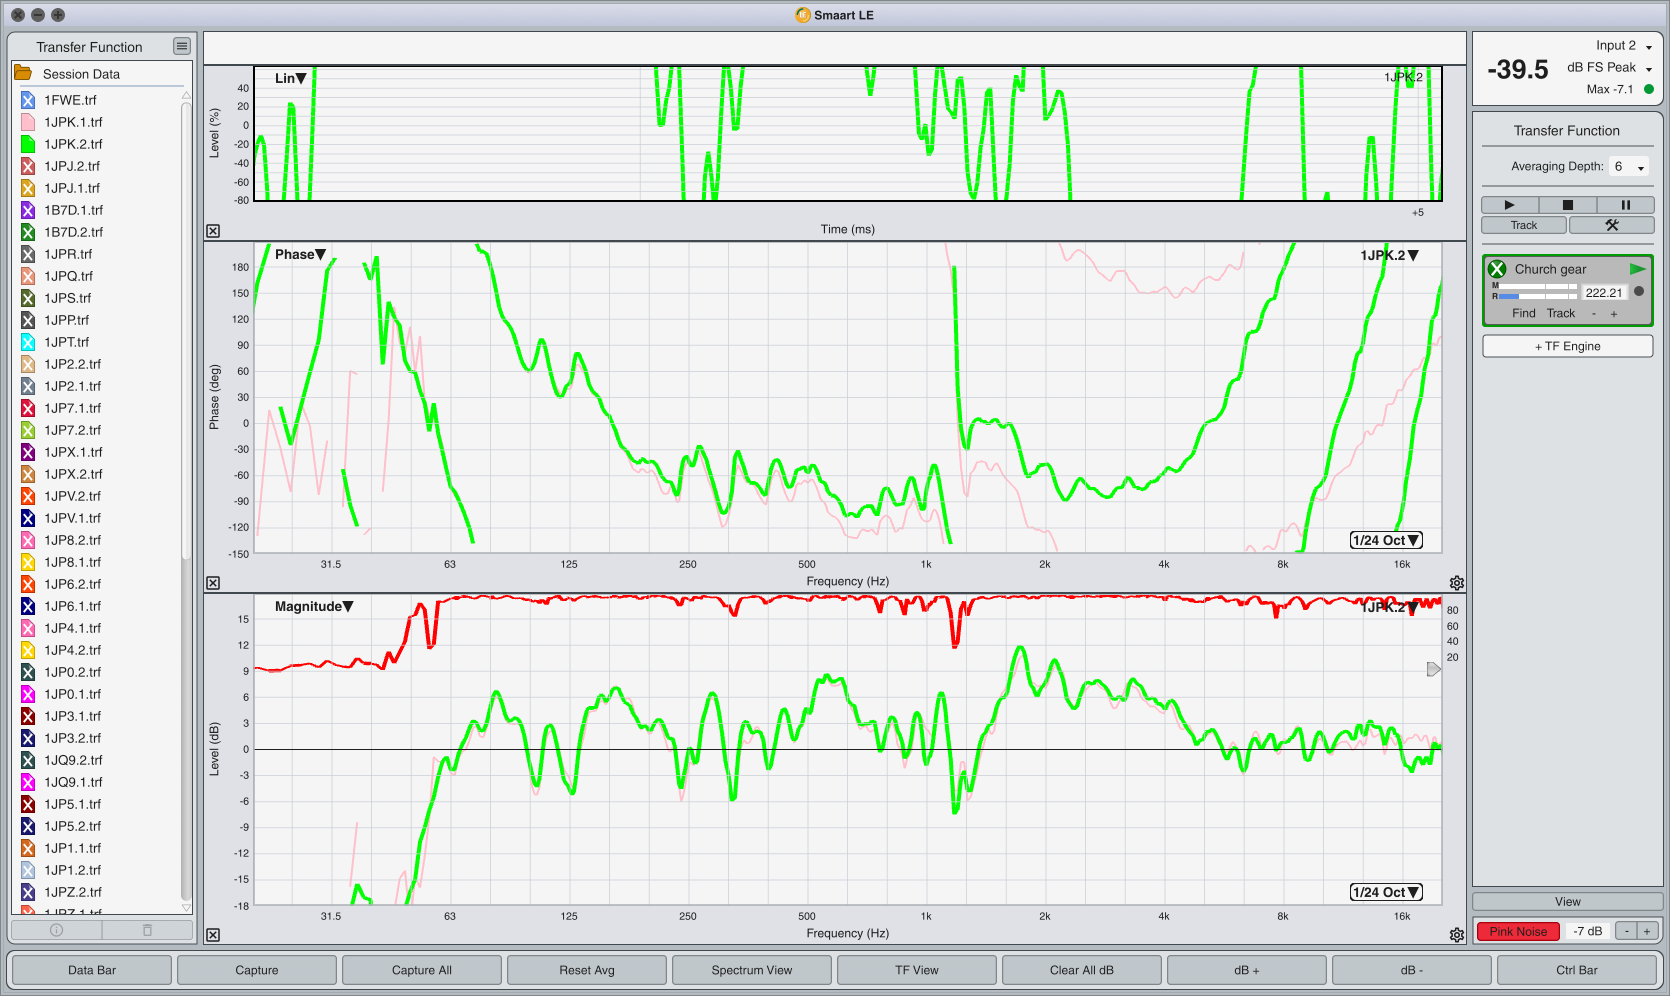1670x996 pixels.
Task: Toggle visibility of 1JPR.trf trace
Action: (28, 254)
